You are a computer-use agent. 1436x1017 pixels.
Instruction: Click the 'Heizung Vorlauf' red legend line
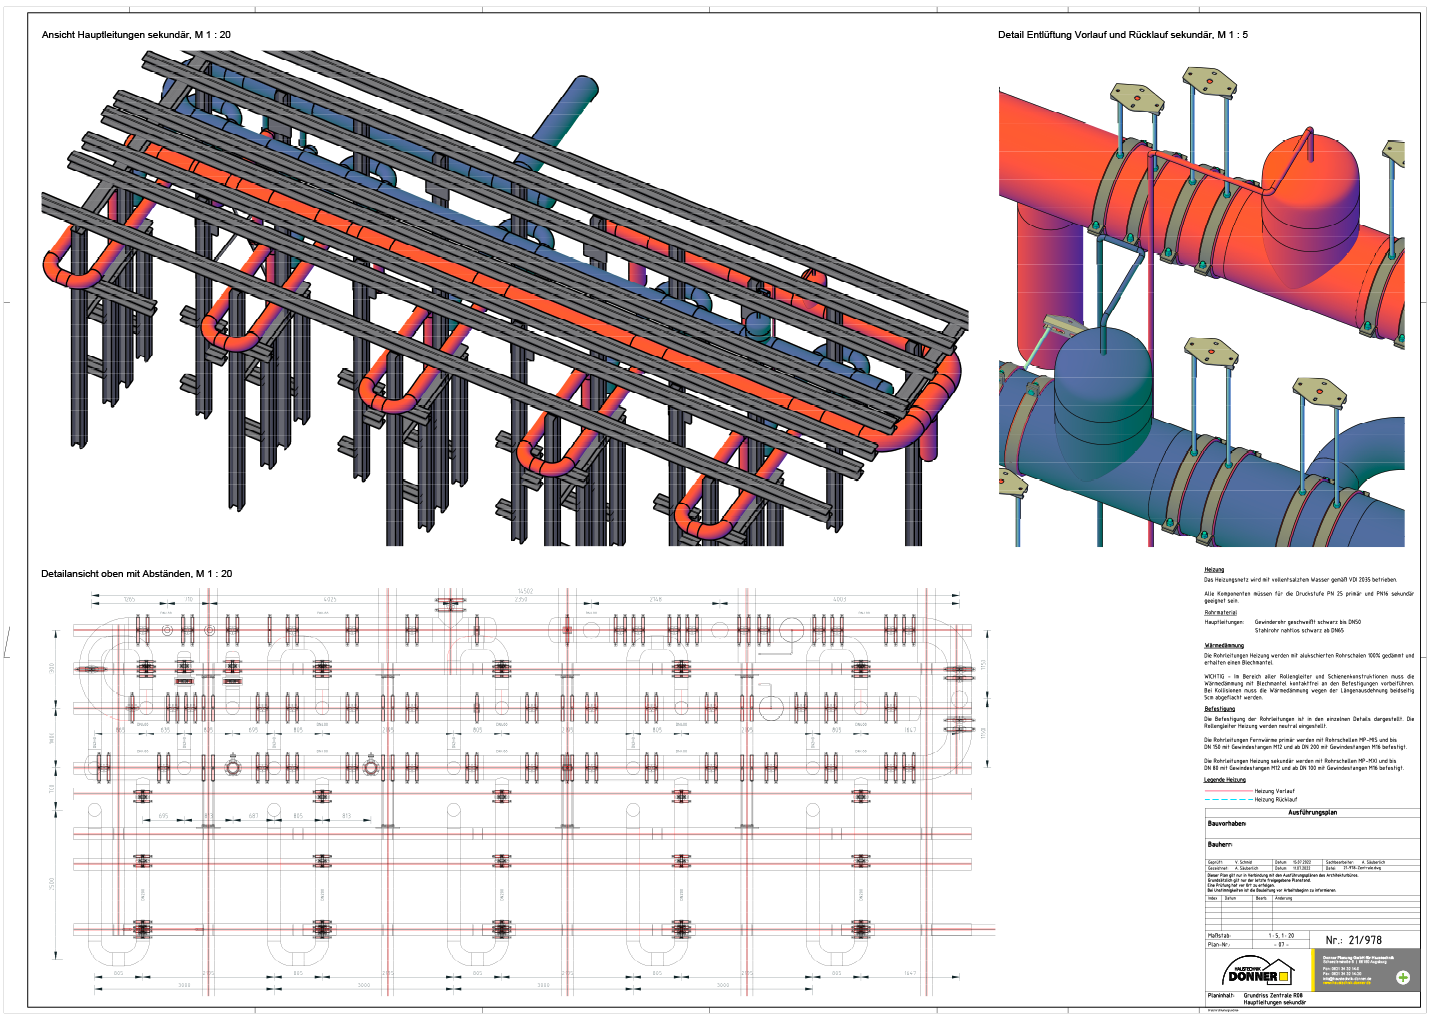pos(1228,791)
